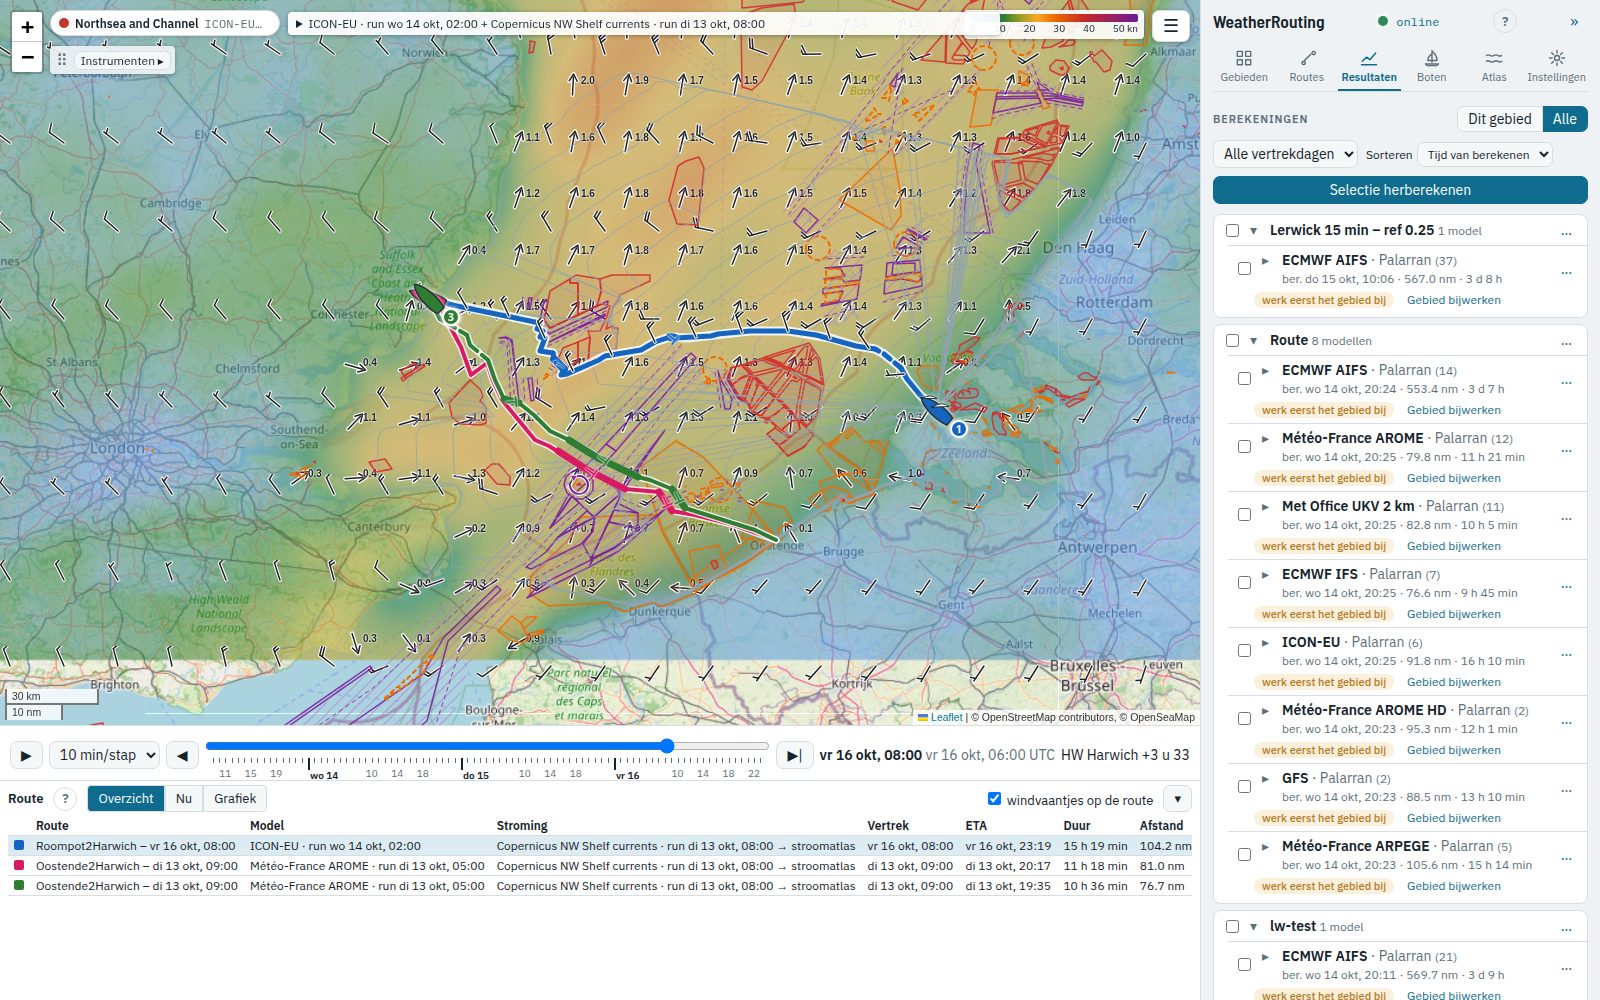Collapse the Route 8 modellen group

coord(1253,340)
